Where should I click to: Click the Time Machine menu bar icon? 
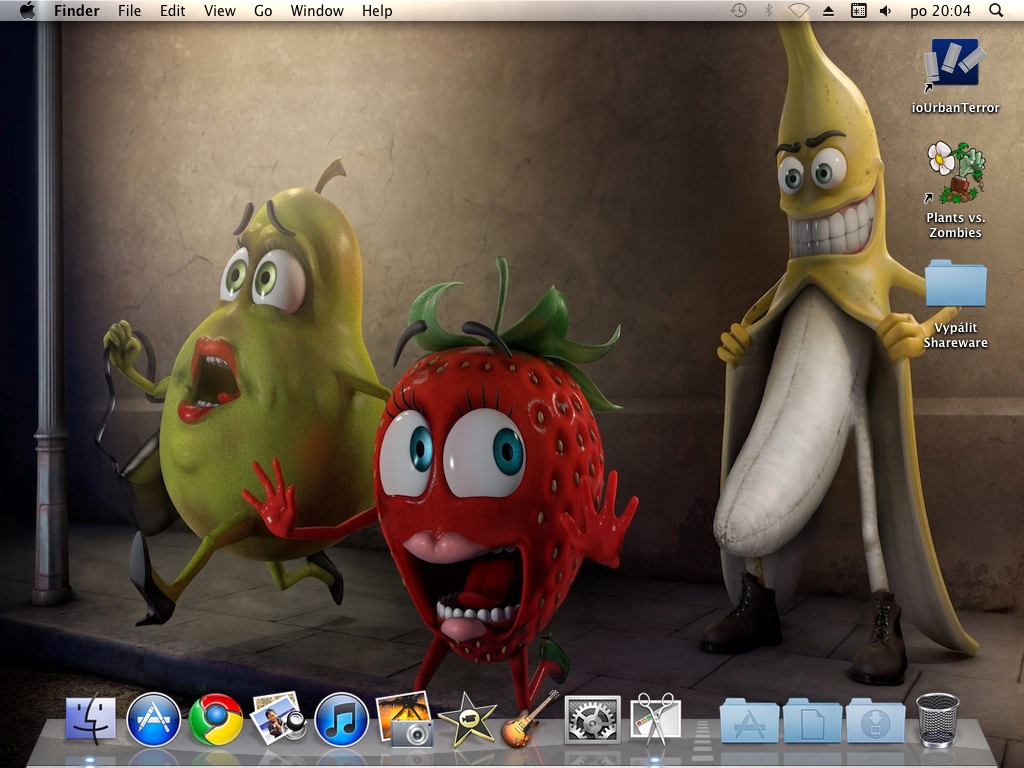tap(739, 10)
